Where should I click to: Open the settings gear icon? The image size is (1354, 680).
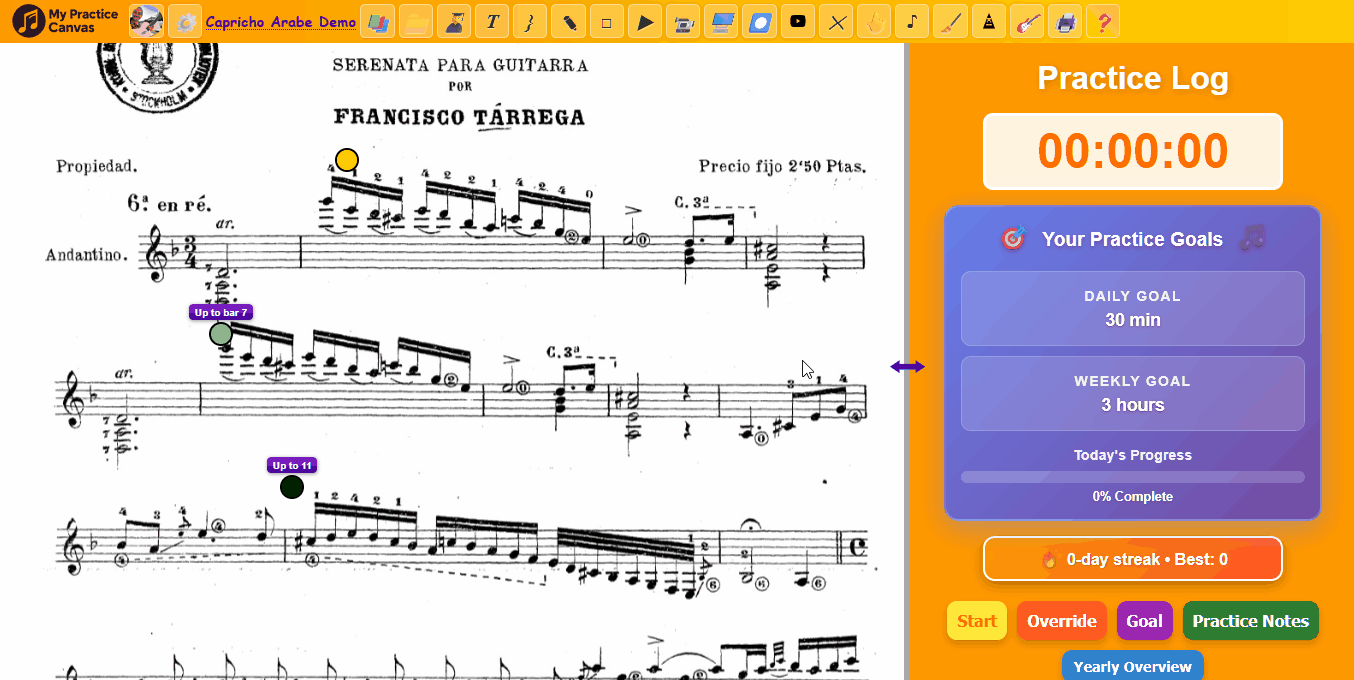[x=184, y=21]
